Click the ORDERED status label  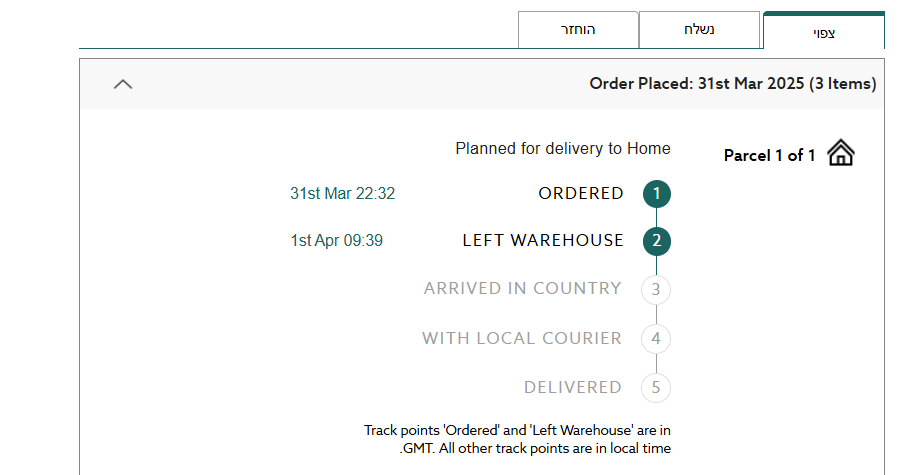click(581, 193)
